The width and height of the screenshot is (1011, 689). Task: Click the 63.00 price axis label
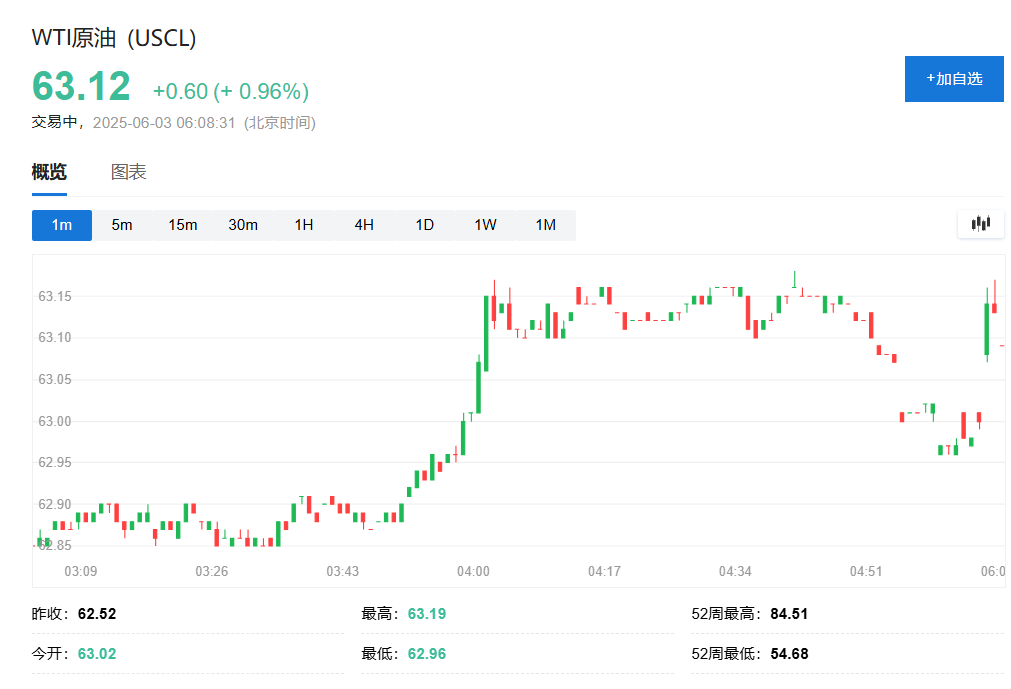click(55, 422)
